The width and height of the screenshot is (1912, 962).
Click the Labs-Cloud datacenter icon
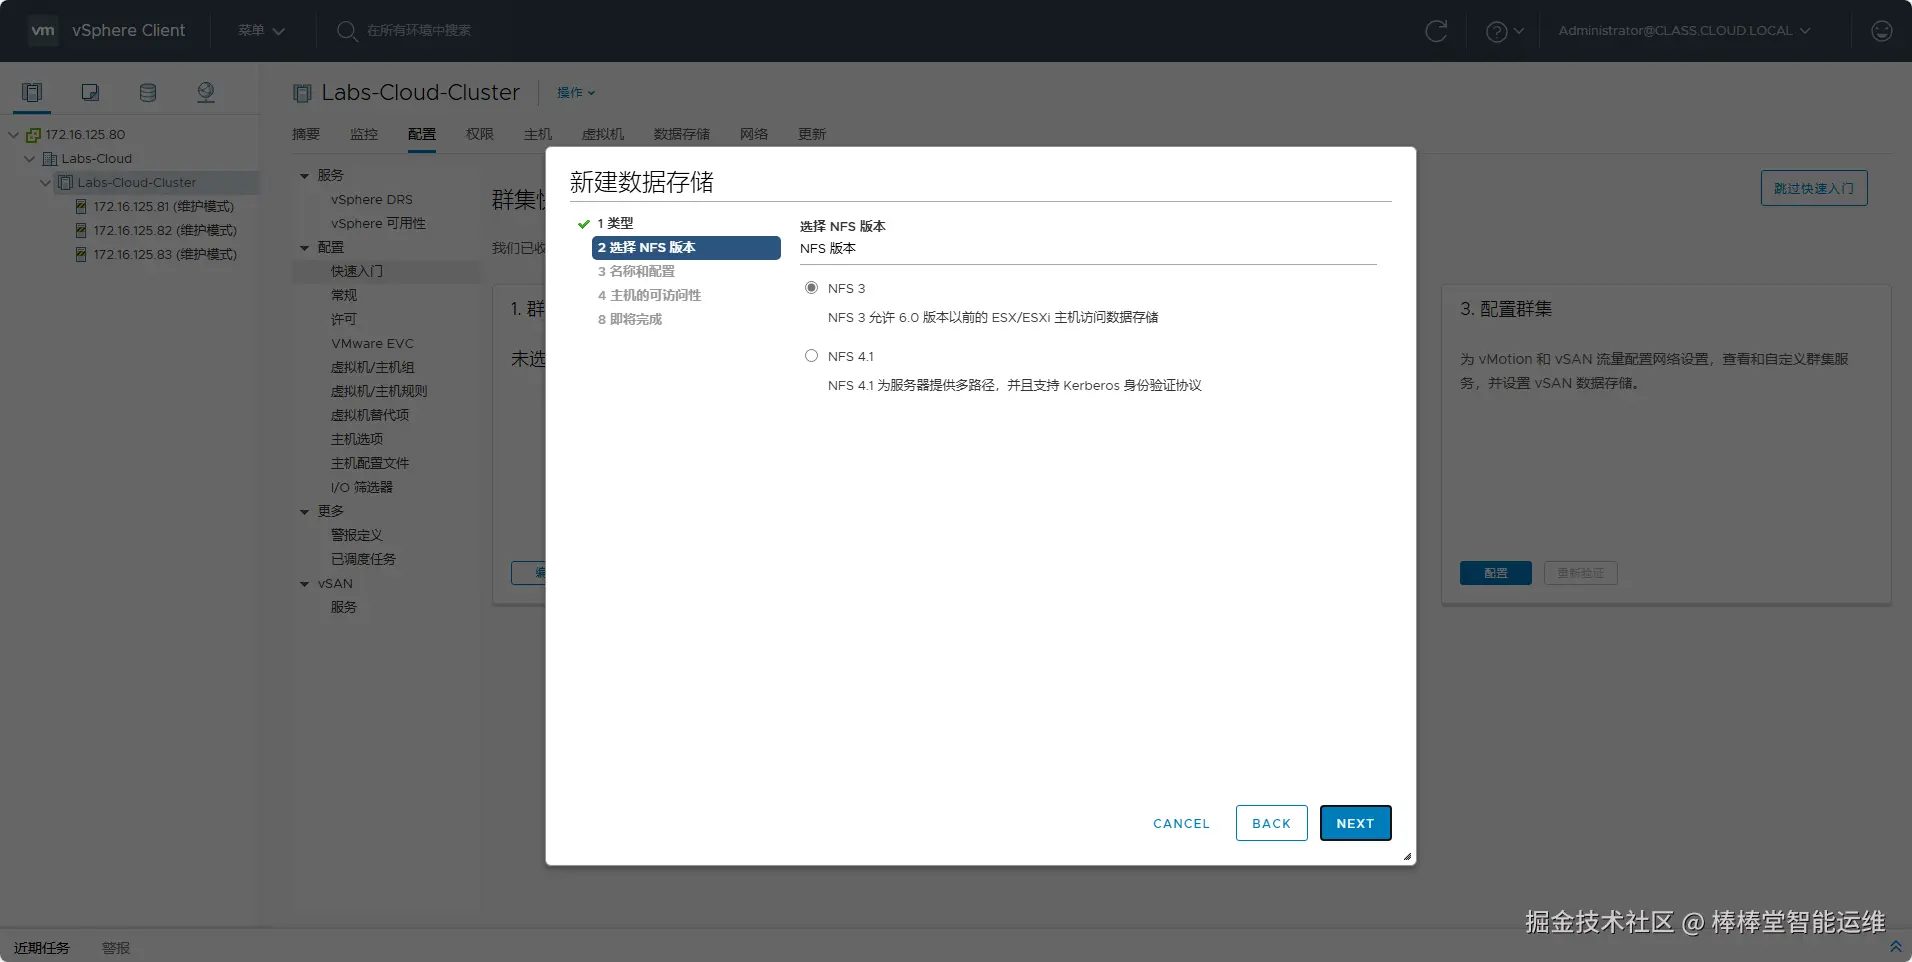[x=50, y=159]
